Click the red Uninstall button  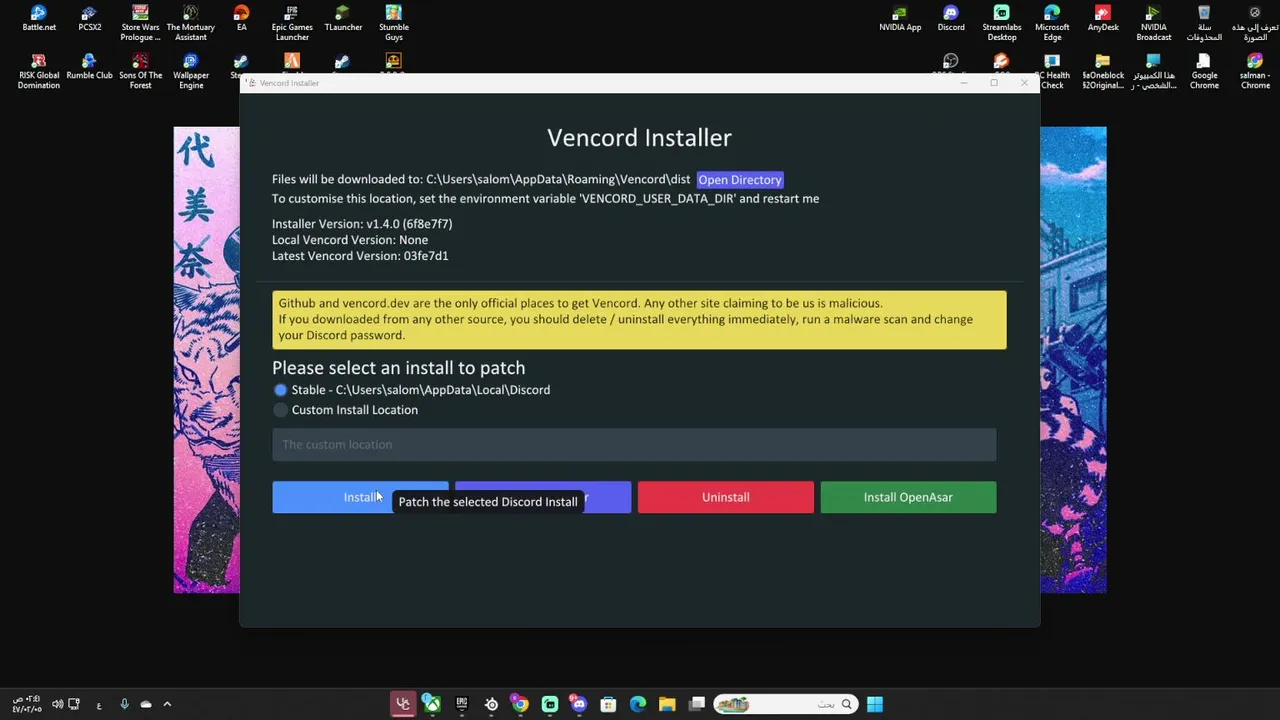coord(726,497)
